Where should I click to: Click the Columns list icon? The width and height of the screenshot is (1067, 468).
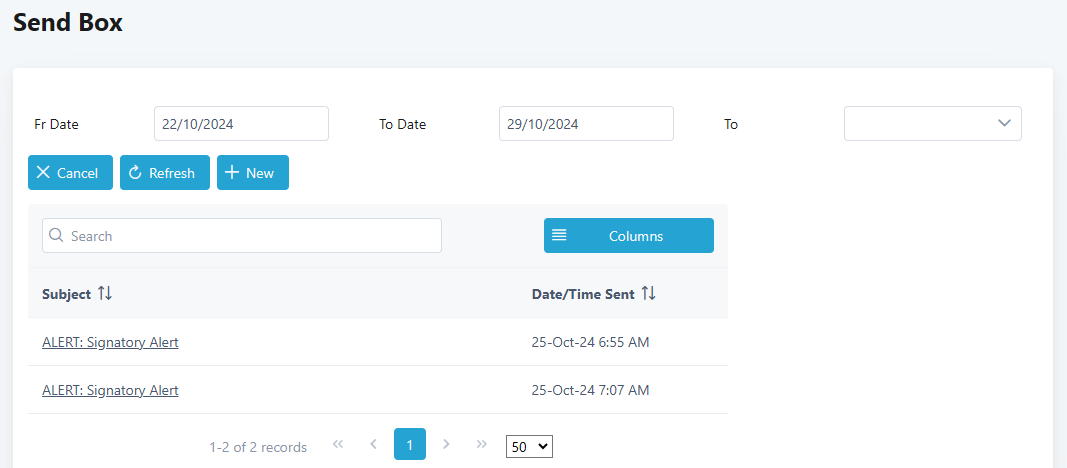(x=559, y=236)
